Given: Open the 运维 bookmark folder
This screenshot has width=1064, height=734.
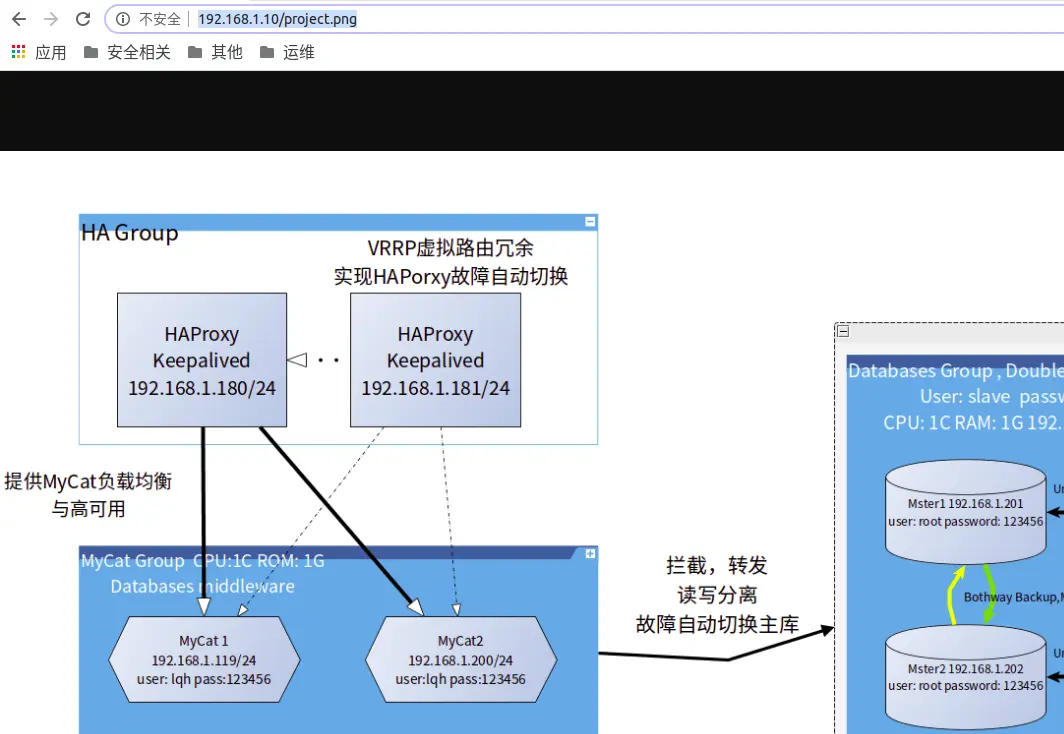Looking at the screenshot, I should (287, 52).
